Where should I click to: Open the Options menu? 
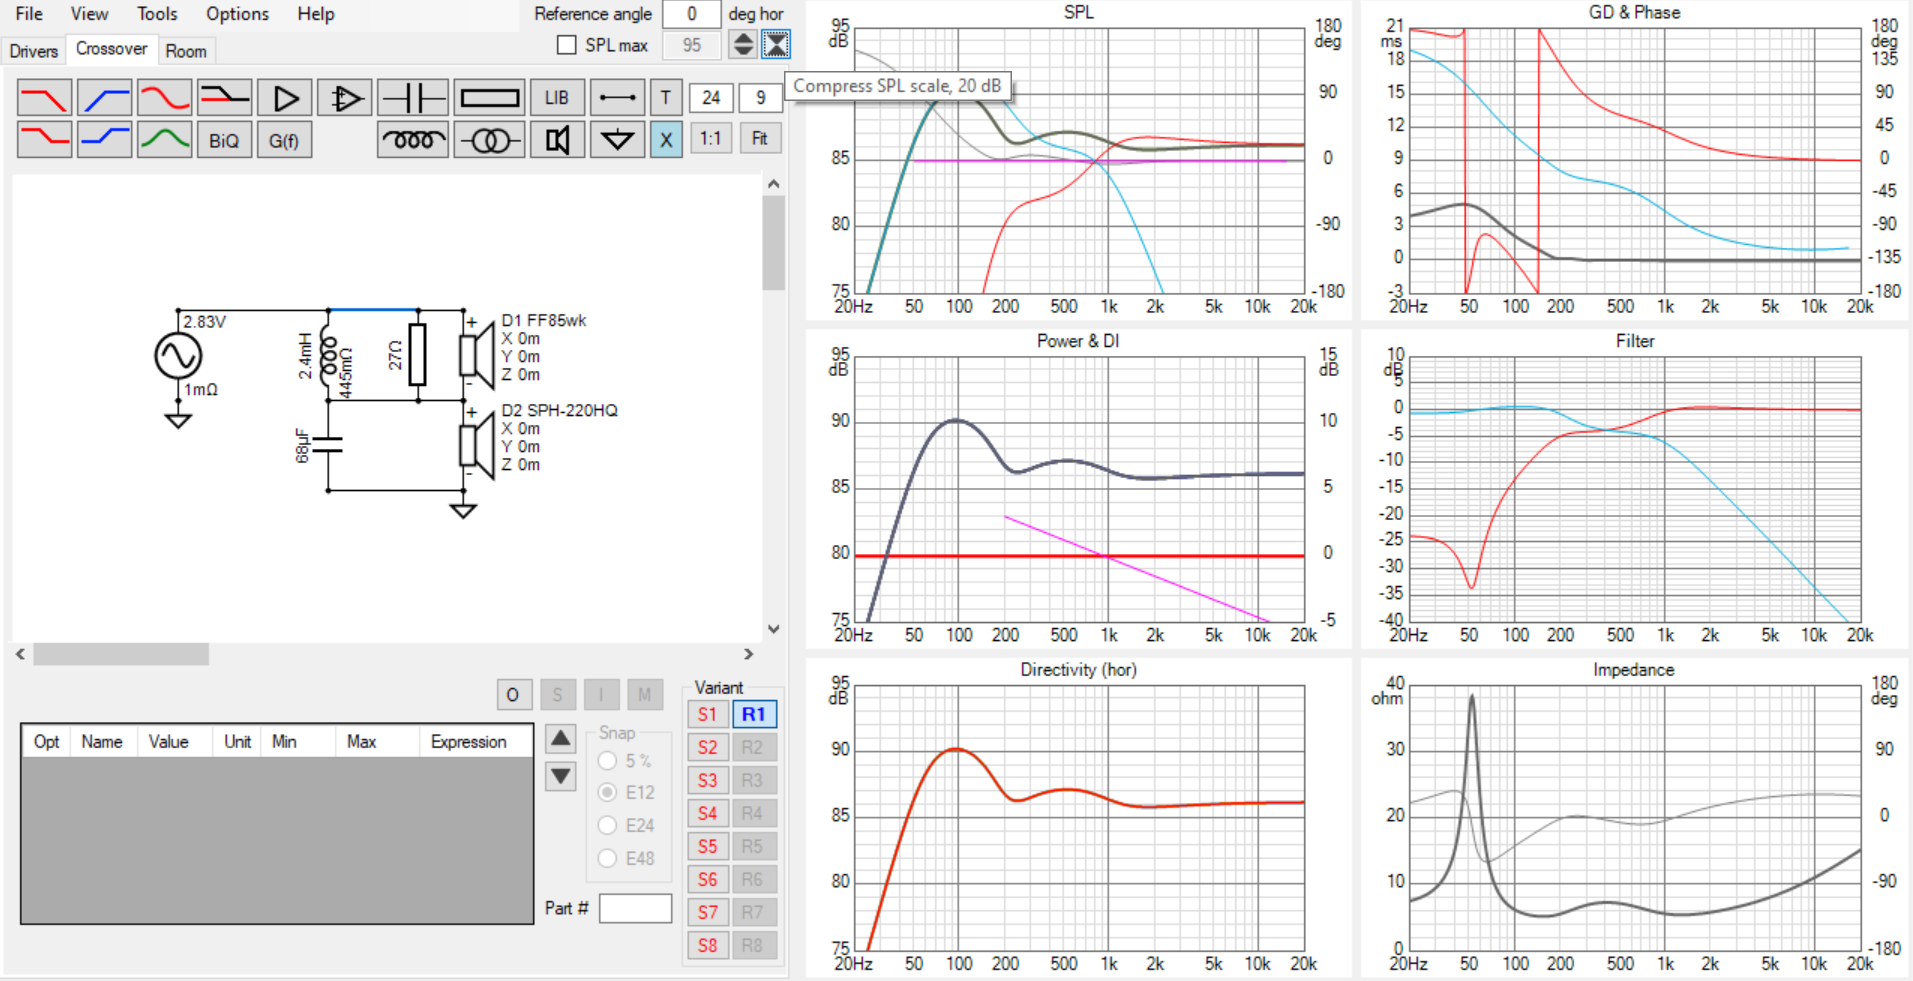pyautogui.click(x=237, y=14)
